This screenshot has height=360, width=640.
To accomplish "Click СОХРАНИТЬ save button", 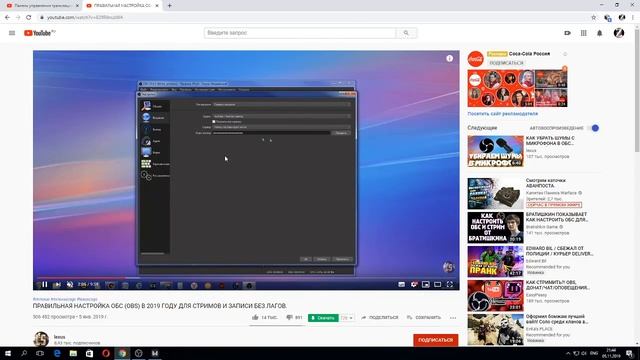I will (x=424, y=318).
